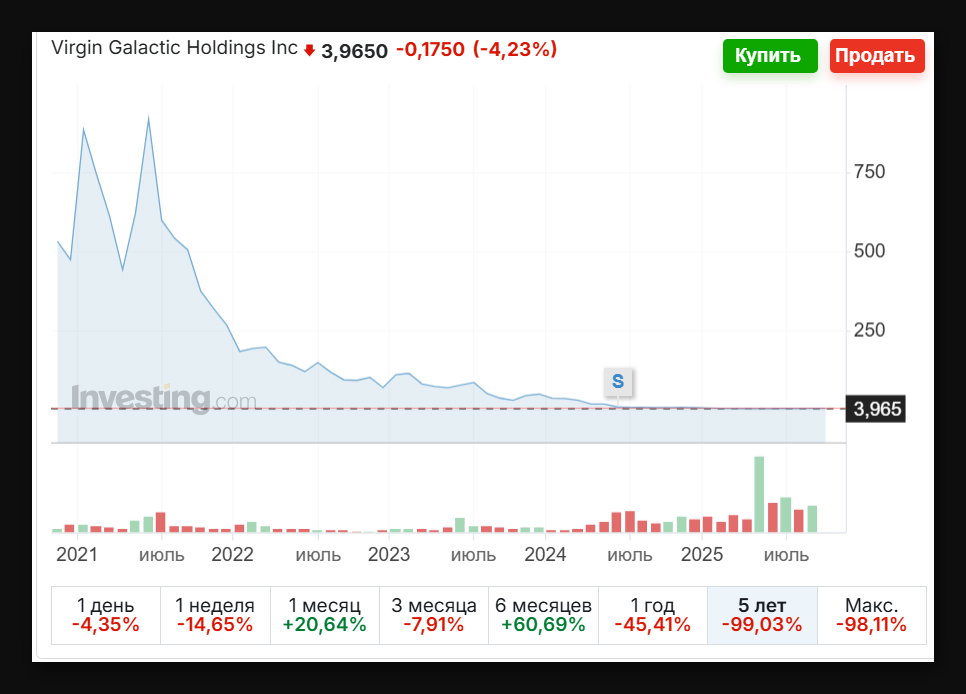Select the 1 год period tab
Screen dimensions: 966x694
pos(653,615)
